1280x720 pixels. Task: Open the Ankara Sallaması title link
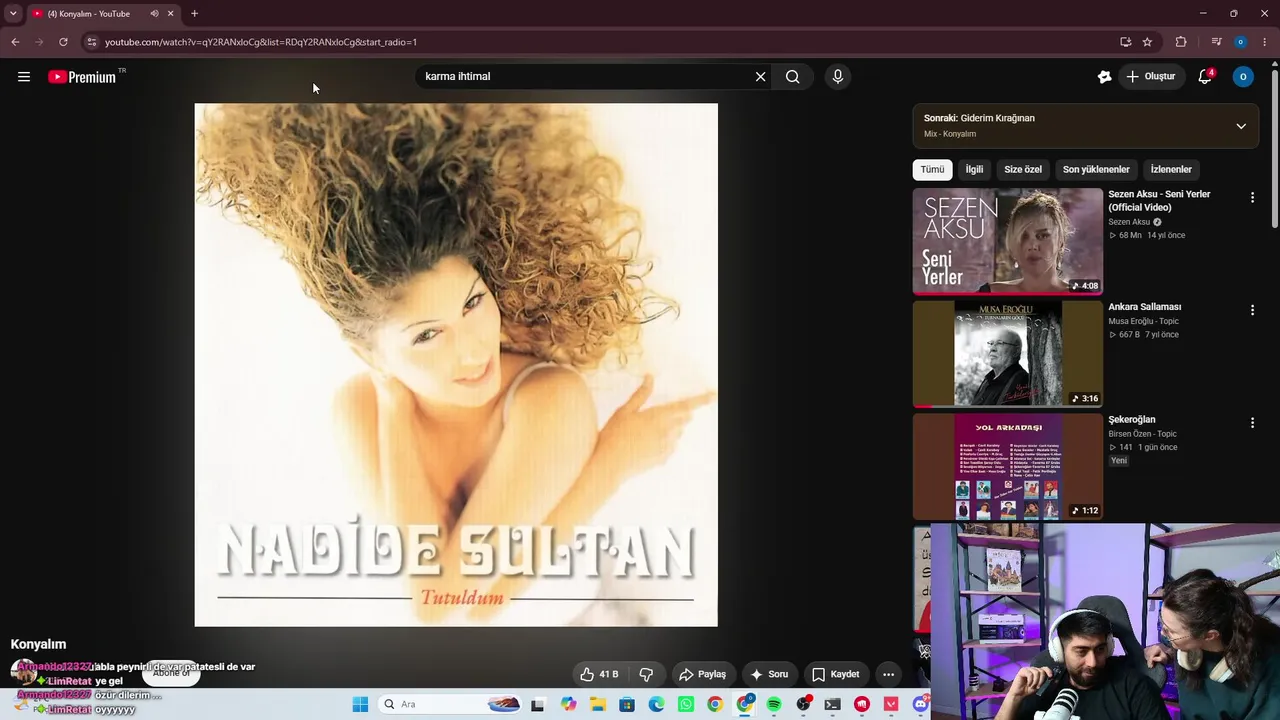[1144, 307]
